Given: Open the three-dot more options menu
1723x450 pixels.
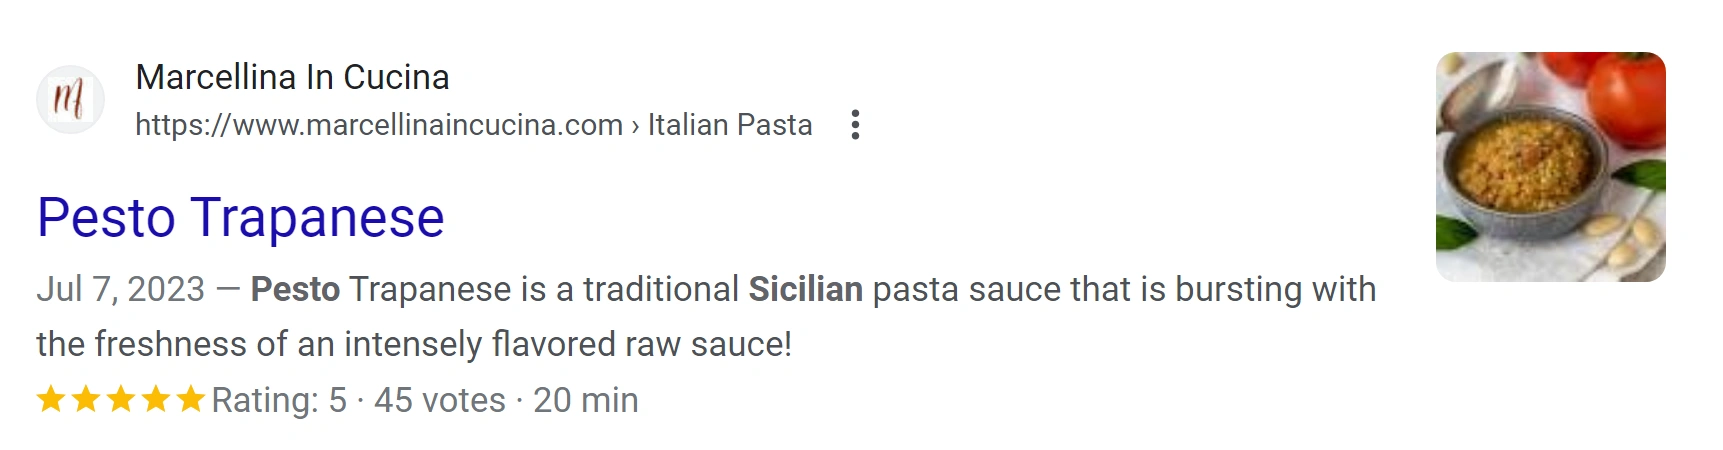Looking at the screenshot, I should pos(855,125).
